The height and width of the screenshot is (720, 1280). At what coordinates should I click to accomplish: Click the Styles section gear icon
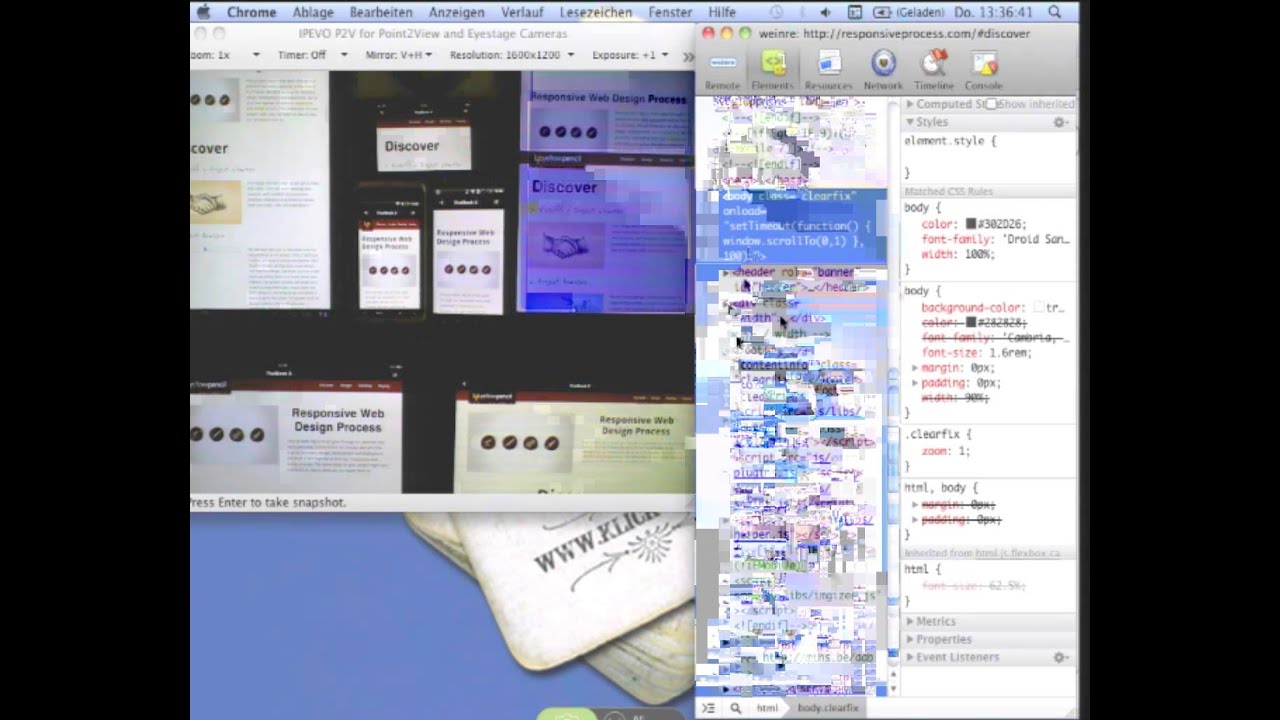1059,122
